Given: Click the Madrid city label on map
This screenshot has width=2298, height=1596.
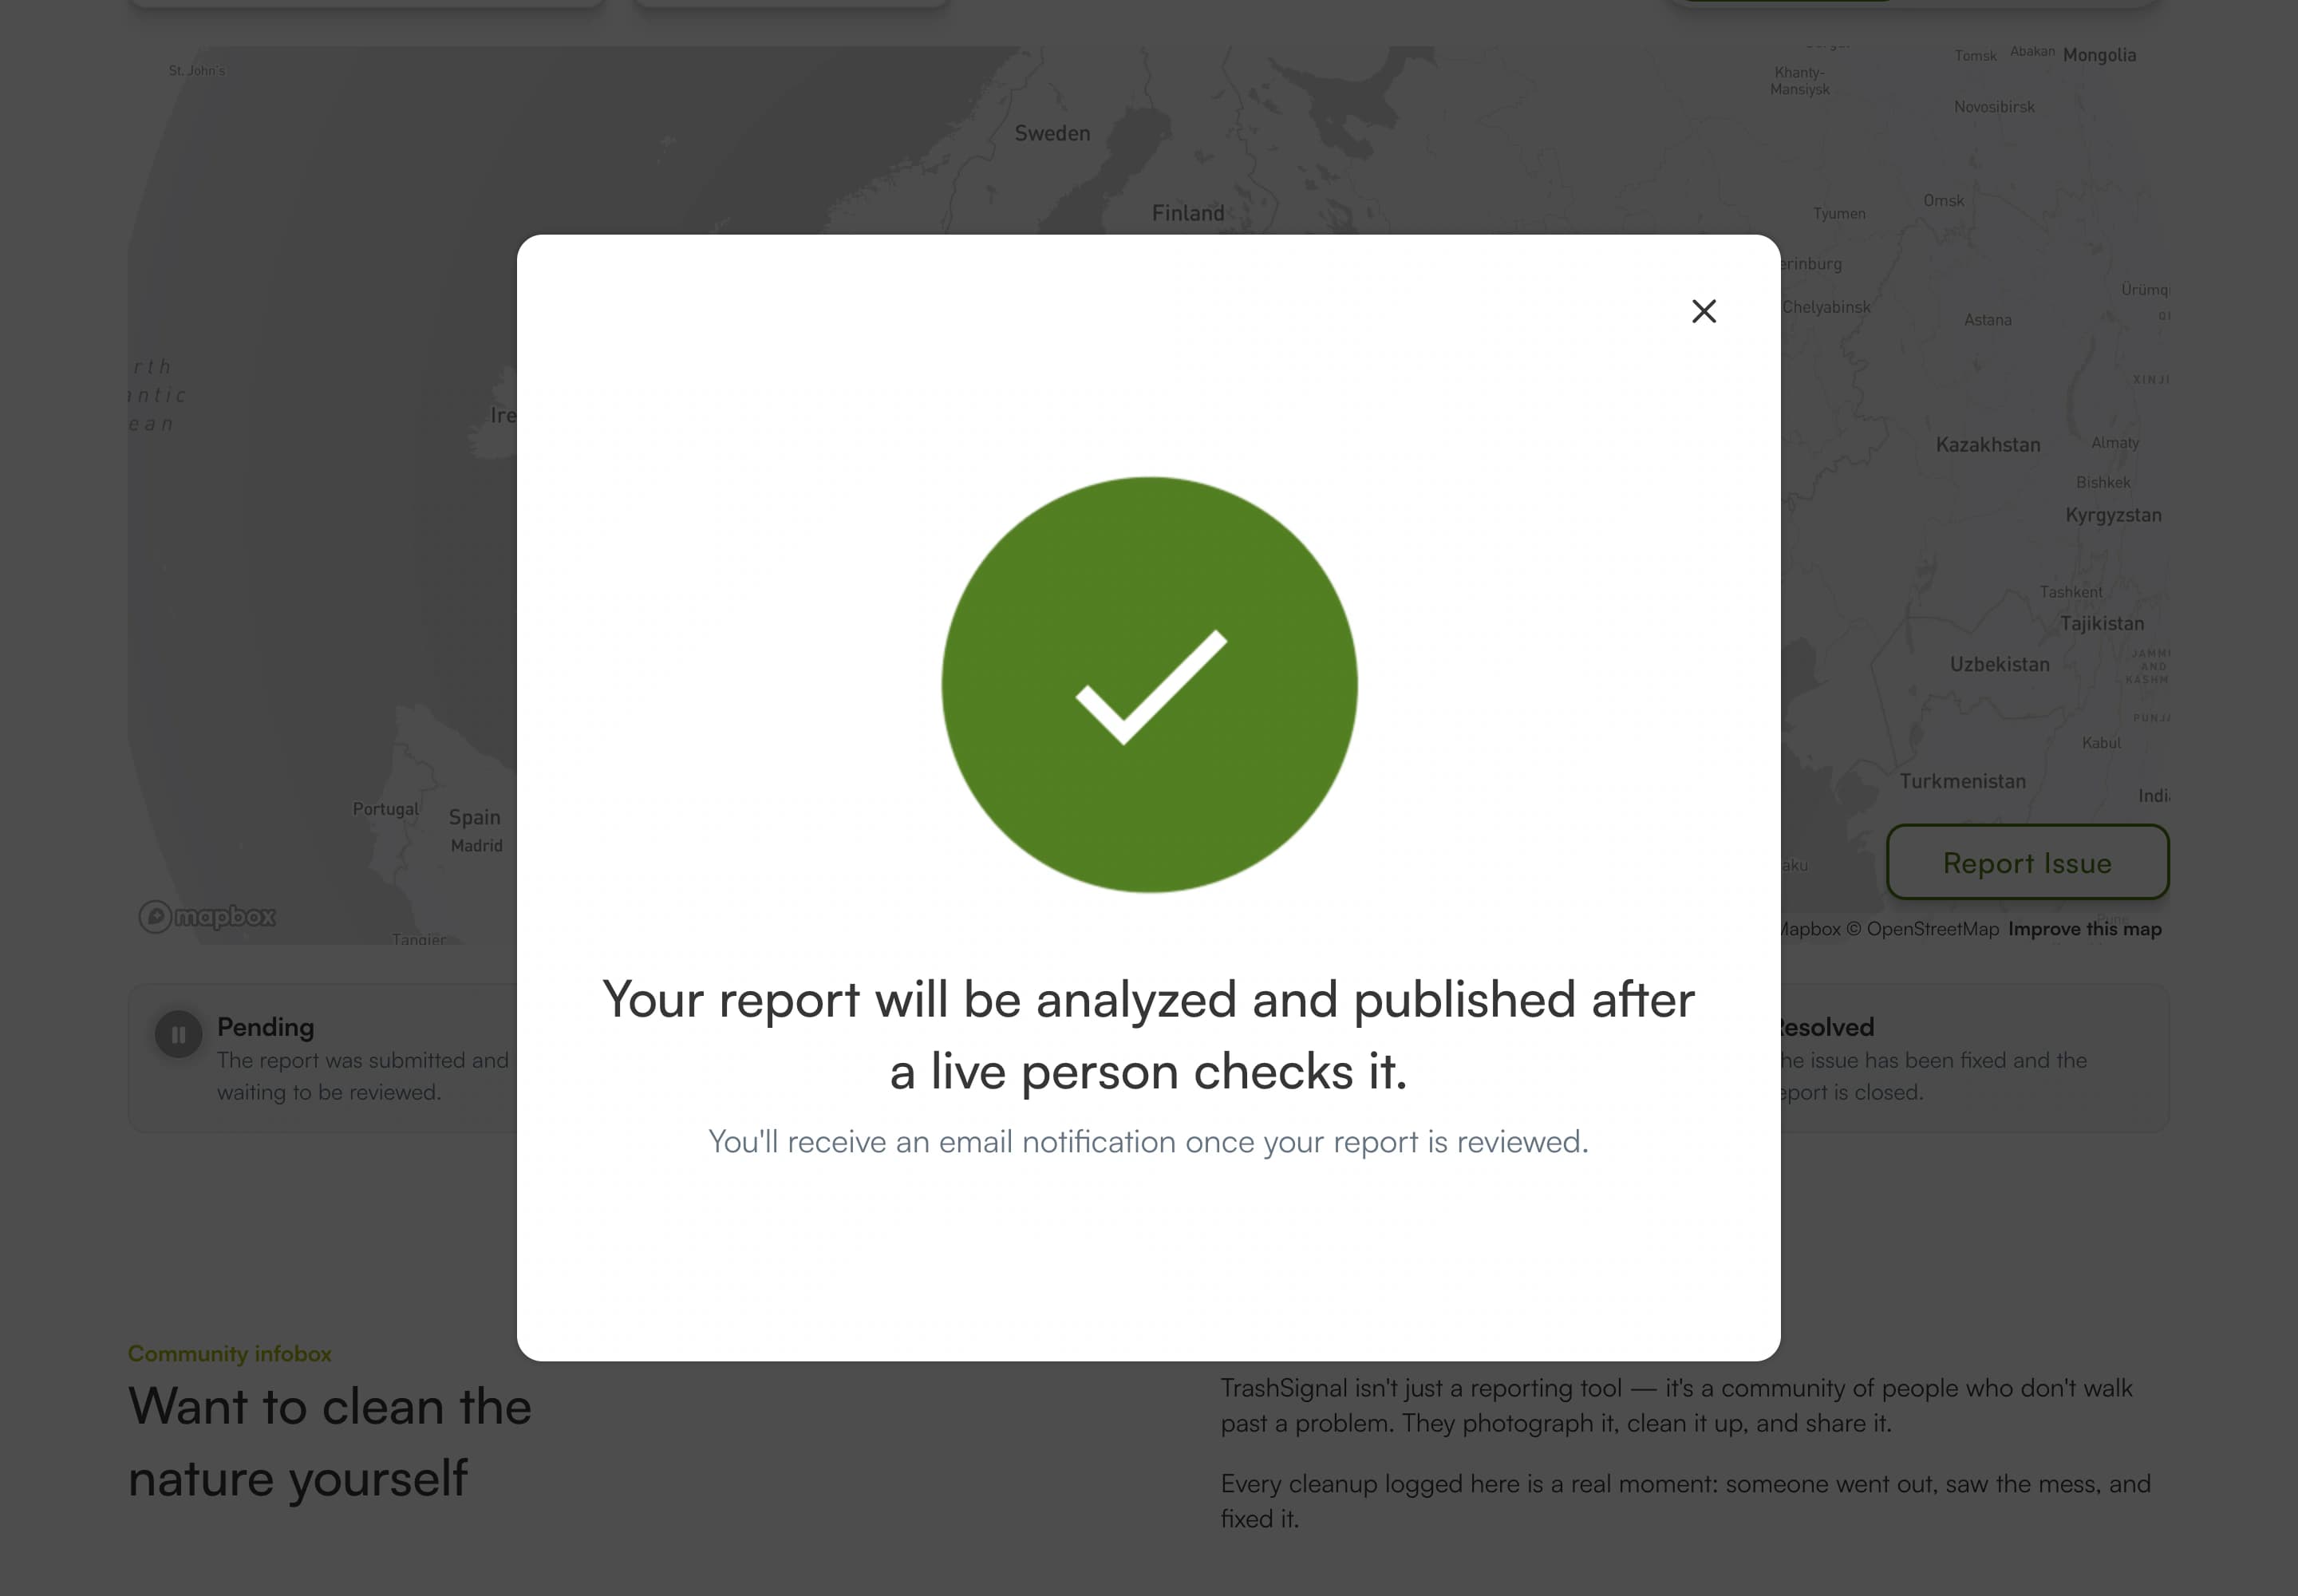Looking at the screenshot, I should coord(476,846).
